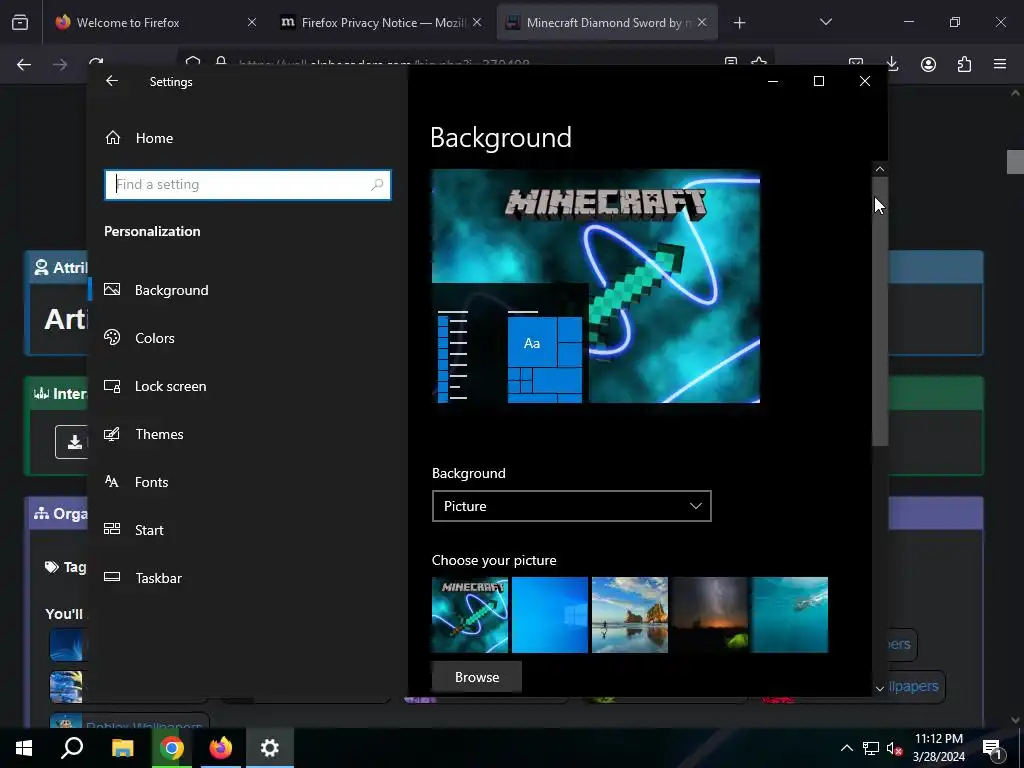Switch to Firefox from taskbar

[x=220, y=748]
